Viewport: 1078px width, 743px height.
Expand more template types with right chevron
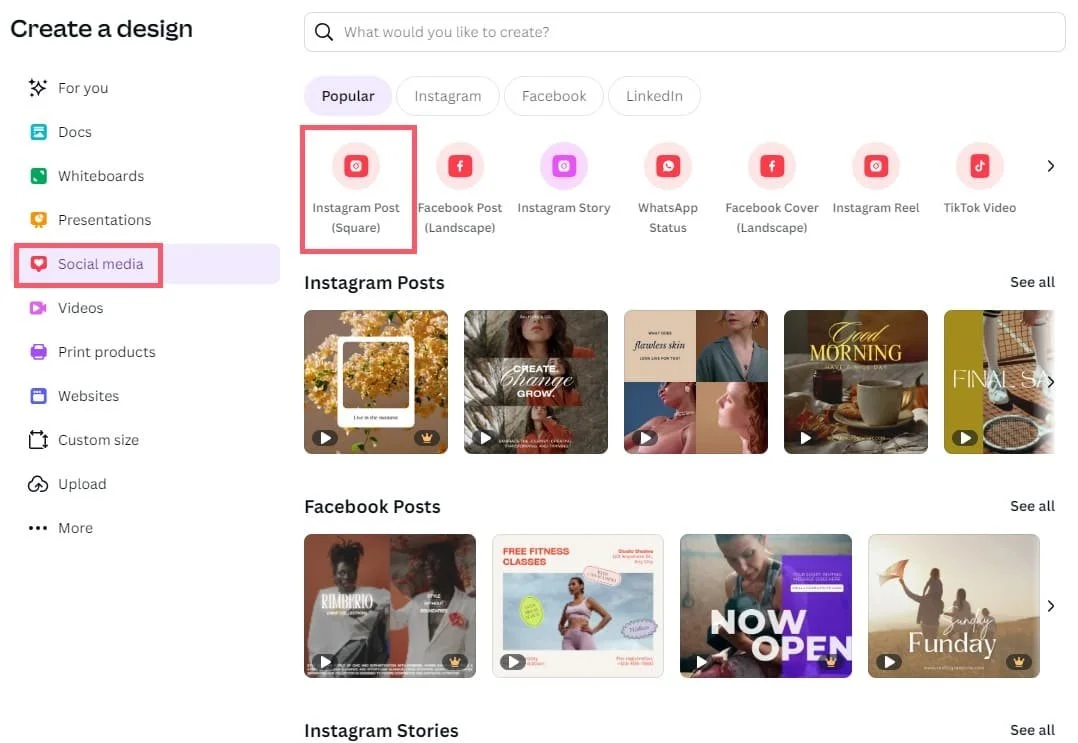[1050, 166]
